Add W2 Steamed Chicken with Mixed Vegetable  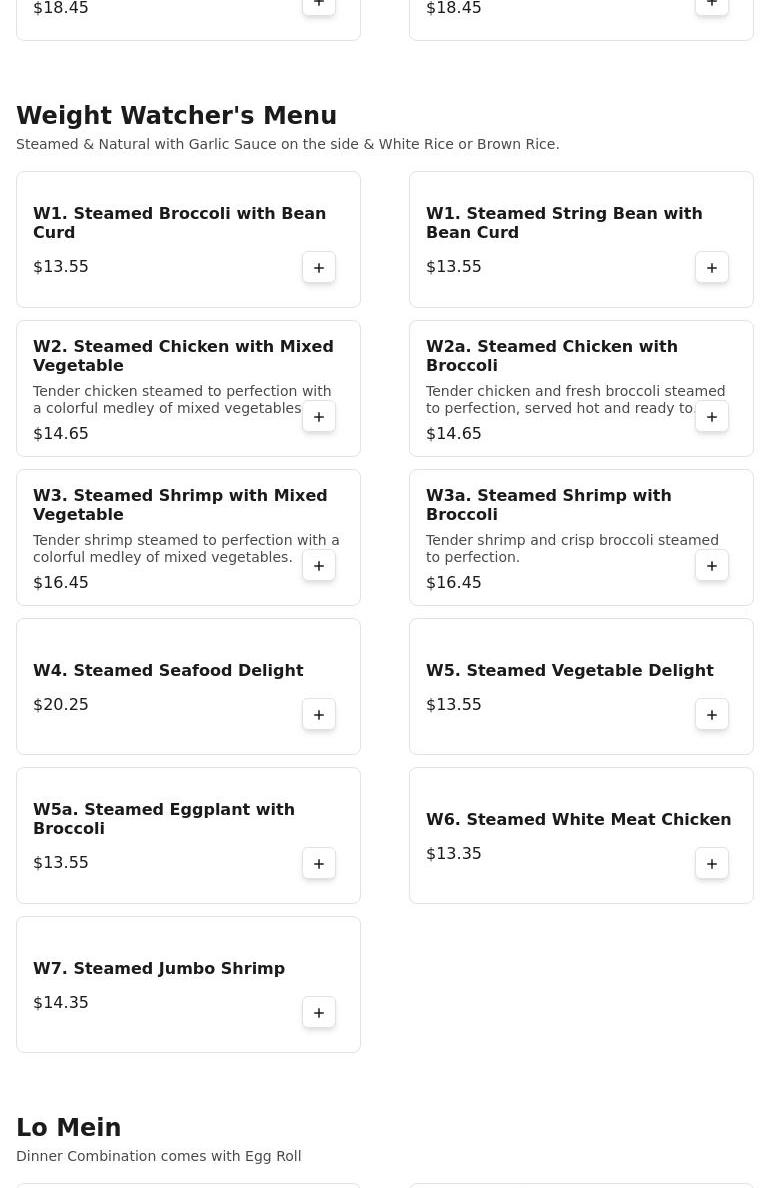(x=319, y=417)
